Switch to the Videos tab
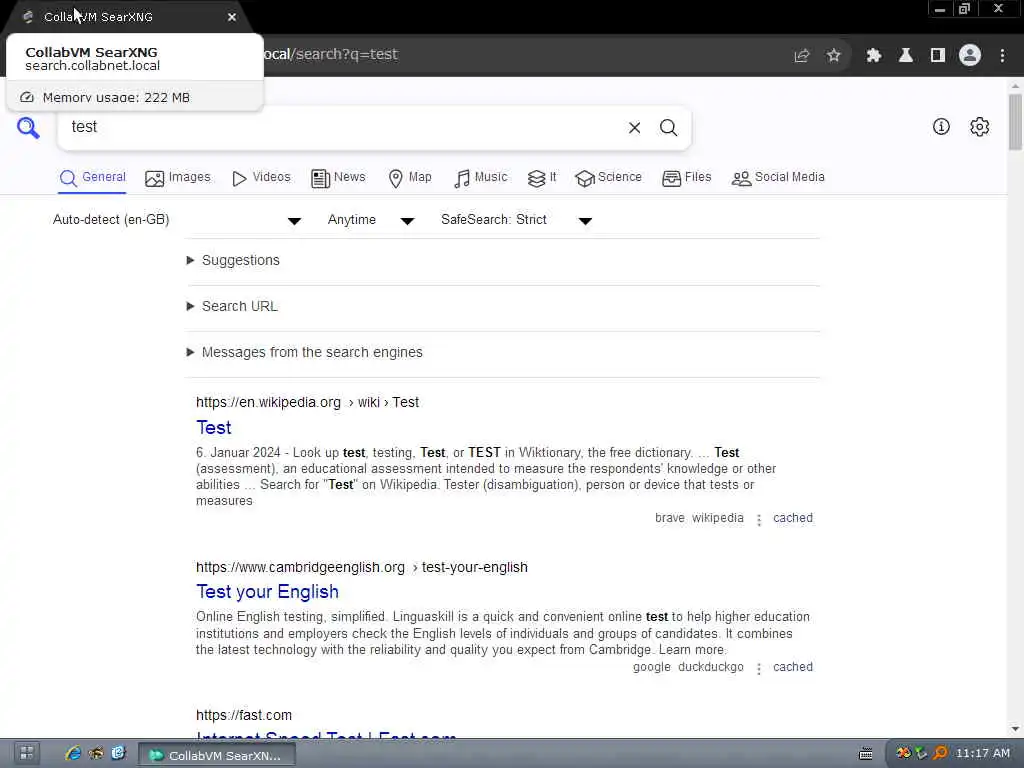 tap(261, 178)
